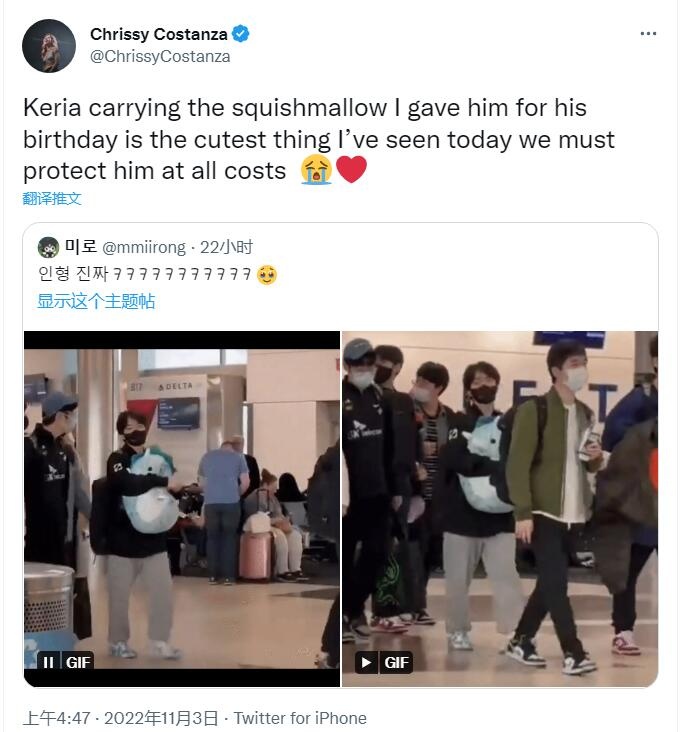
Task: Open the 上午4:47 2022年11月3日 timestamp
Action: point(120,718)
